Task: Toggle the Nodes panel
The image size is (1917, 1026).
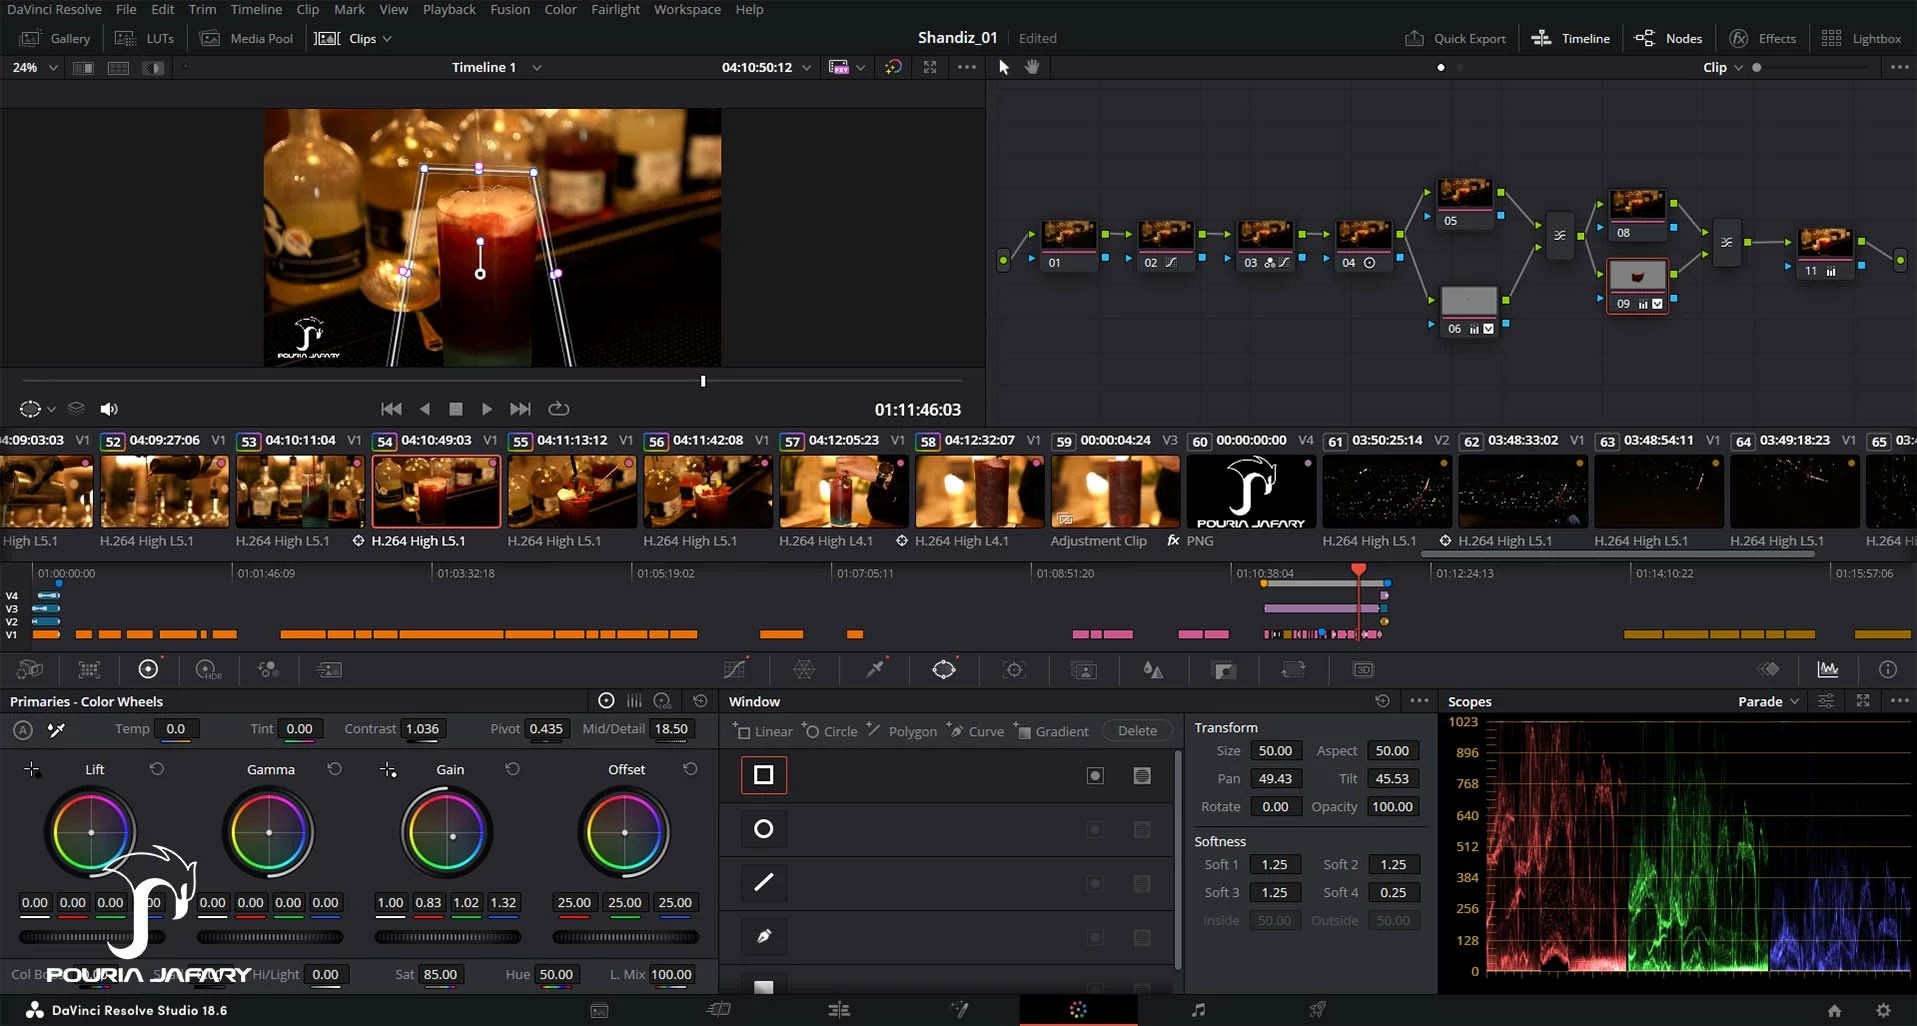Action: pyautogui.click(x=1668, y=38)
